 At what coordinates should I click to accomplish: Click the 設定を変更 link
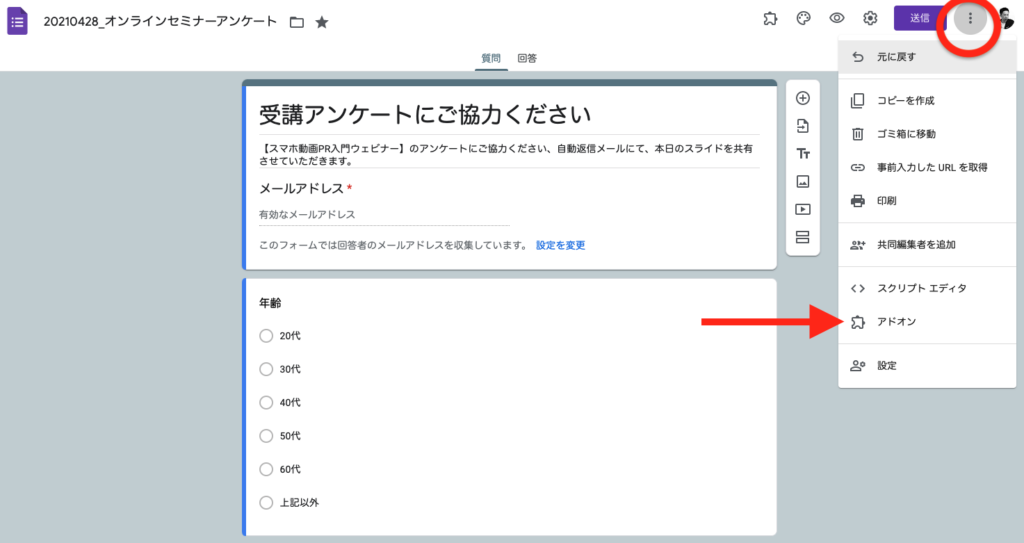tap(560, 245)
